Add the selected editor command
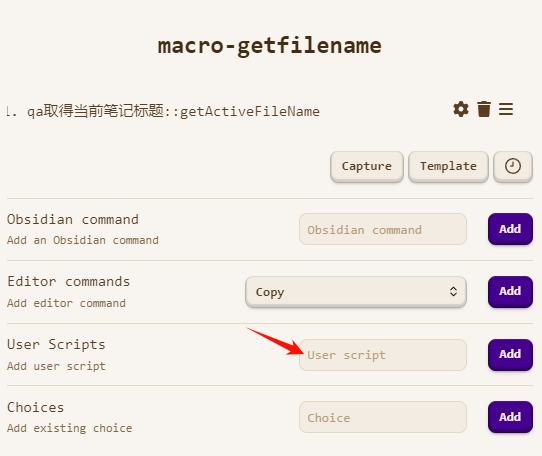 coord(510,291)
